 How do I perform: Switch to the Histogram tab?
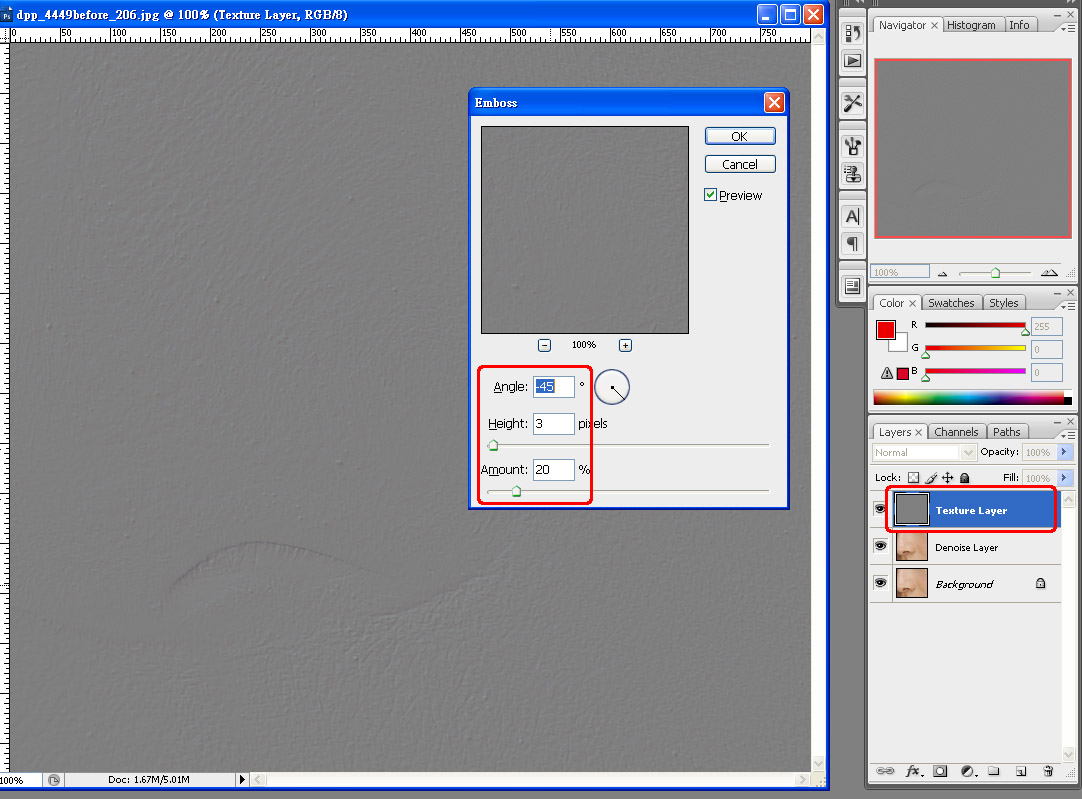click(971, 25)
